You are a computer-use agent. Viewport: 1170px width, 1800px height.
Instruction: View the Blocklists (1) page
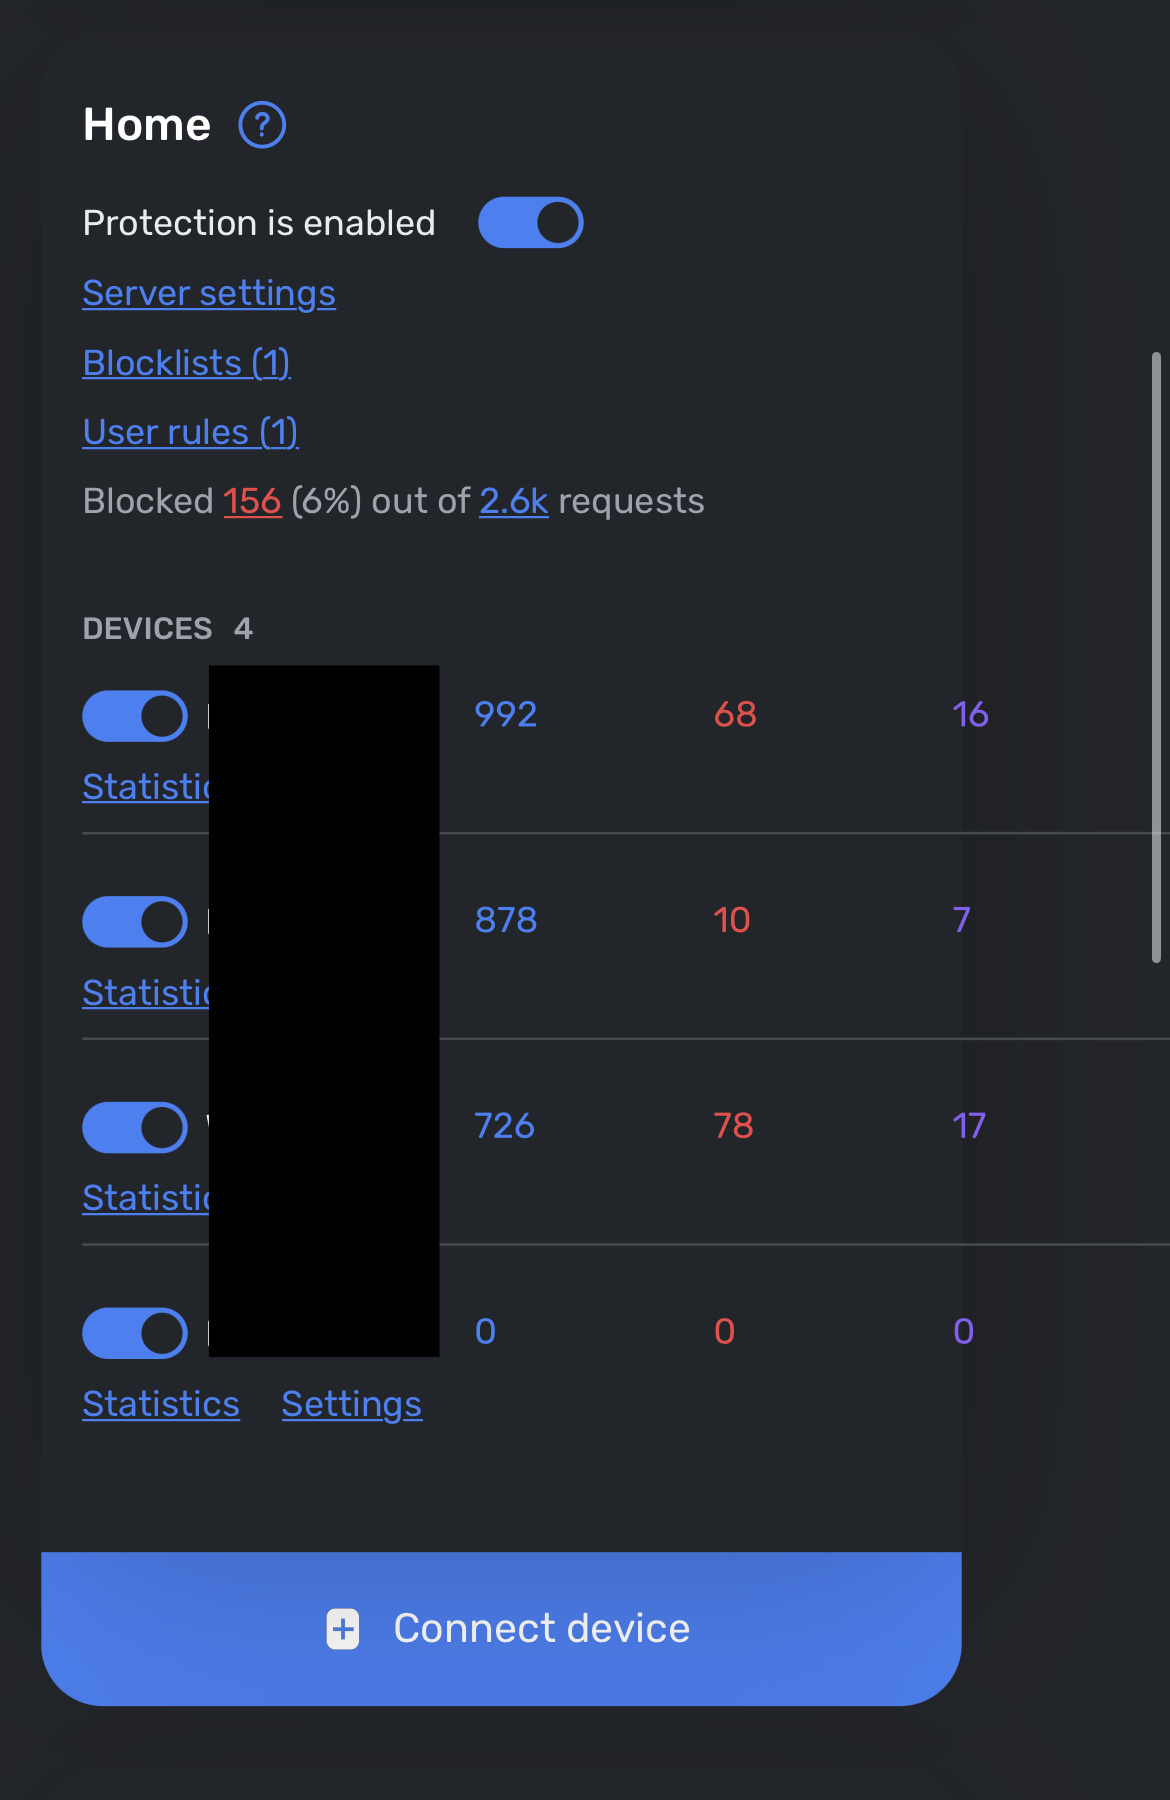186,362
